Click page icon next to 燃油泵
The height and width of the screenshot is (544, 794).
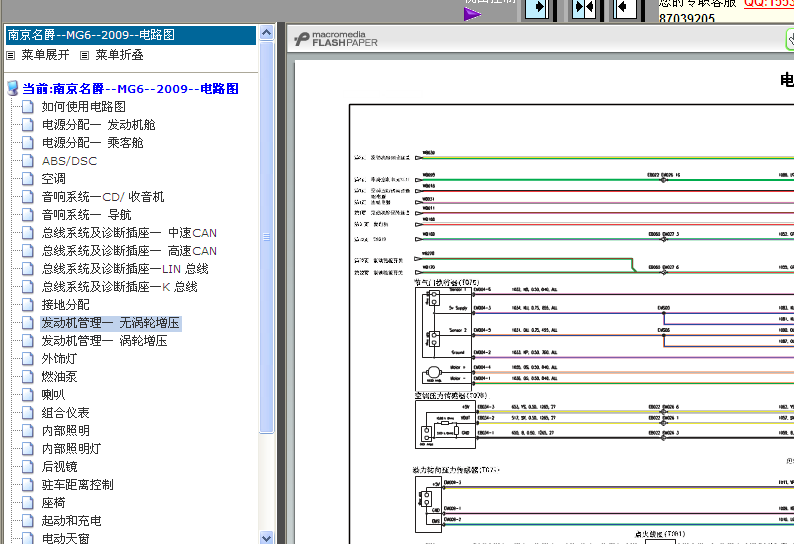coord(28,377)
